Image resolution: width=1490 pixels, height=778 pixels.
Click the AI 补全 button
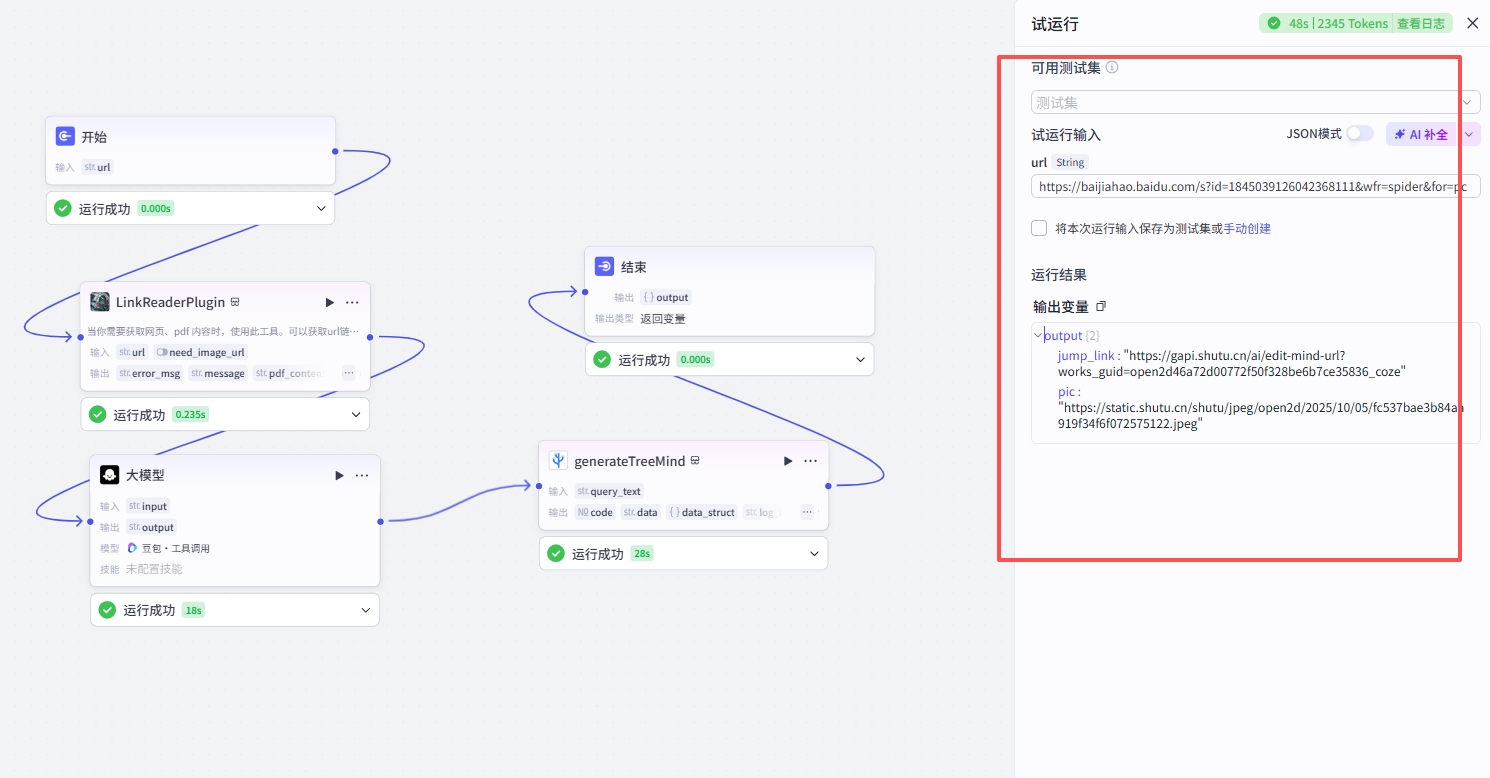point(1422,134)
